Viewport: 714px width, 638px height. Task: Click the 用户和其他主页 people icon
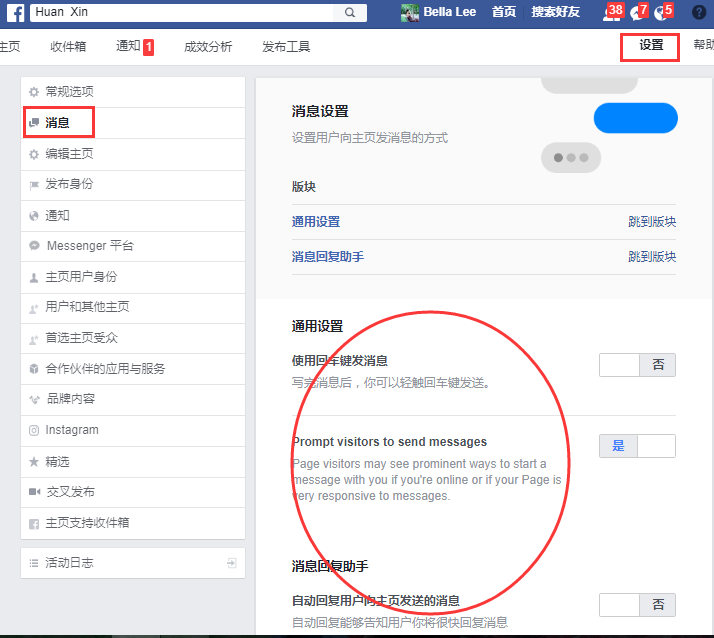(34, 309)
